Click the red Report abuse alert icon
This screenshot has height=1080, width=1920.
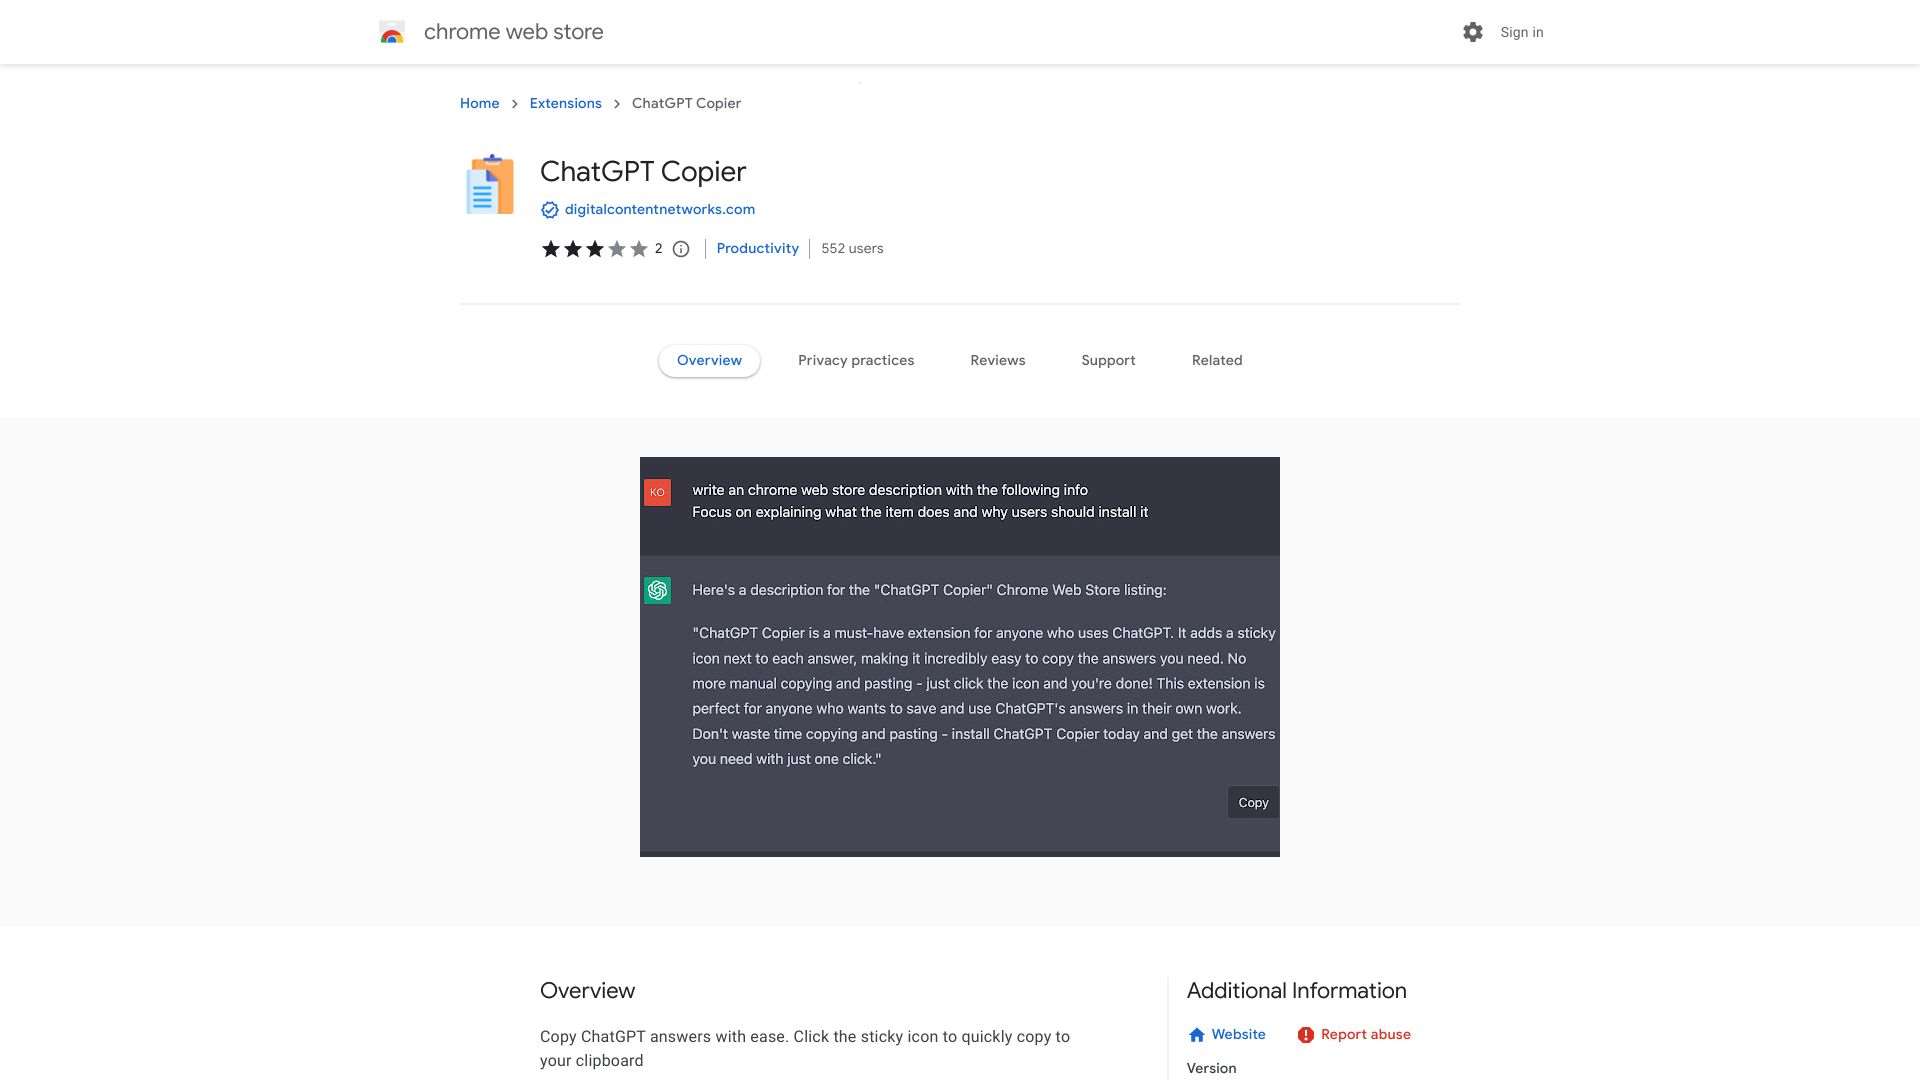pyautogui.click(x=1306, y=1034)
